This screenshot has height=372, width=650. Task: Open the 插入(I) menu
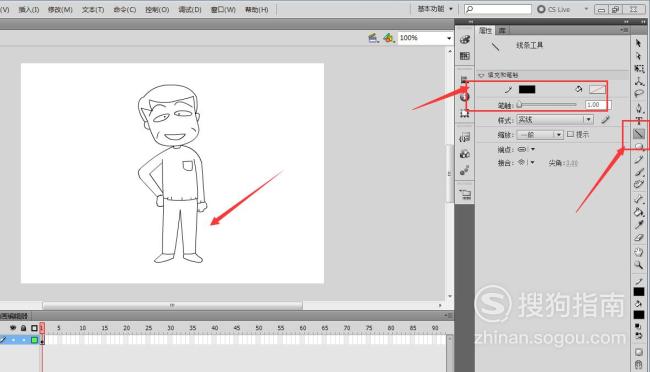pyautogui.click(x=29, y=9)
